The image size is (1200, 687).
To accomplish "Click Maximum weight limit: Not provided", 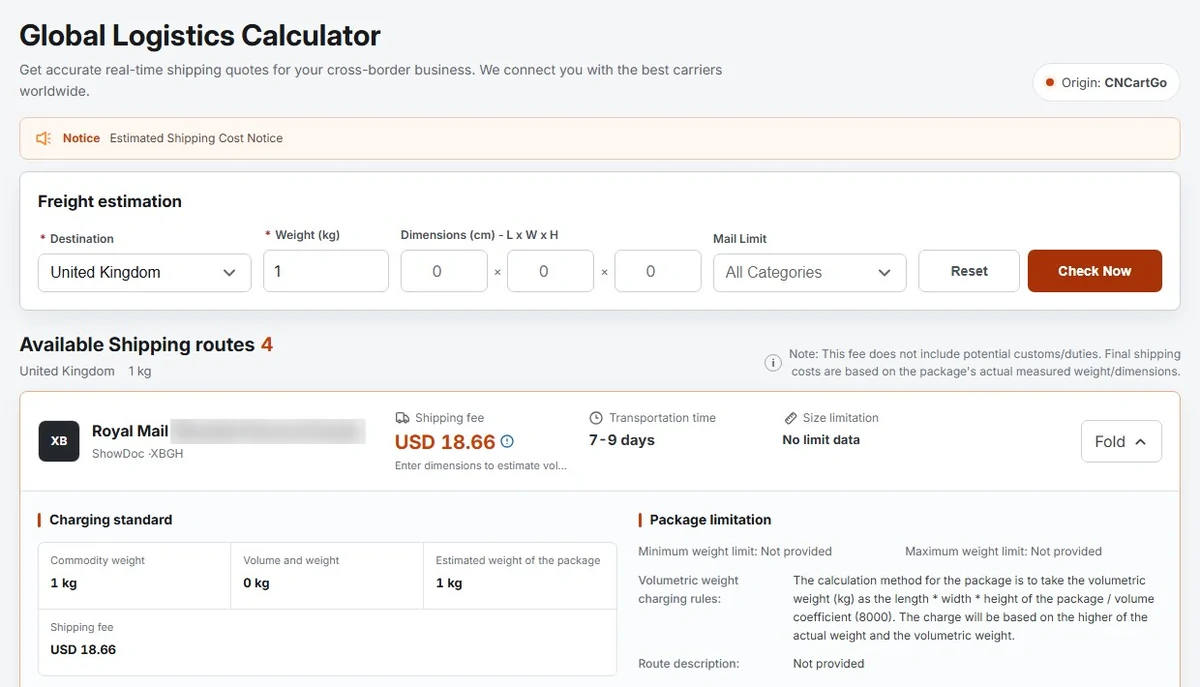I will pos(1003,551).
